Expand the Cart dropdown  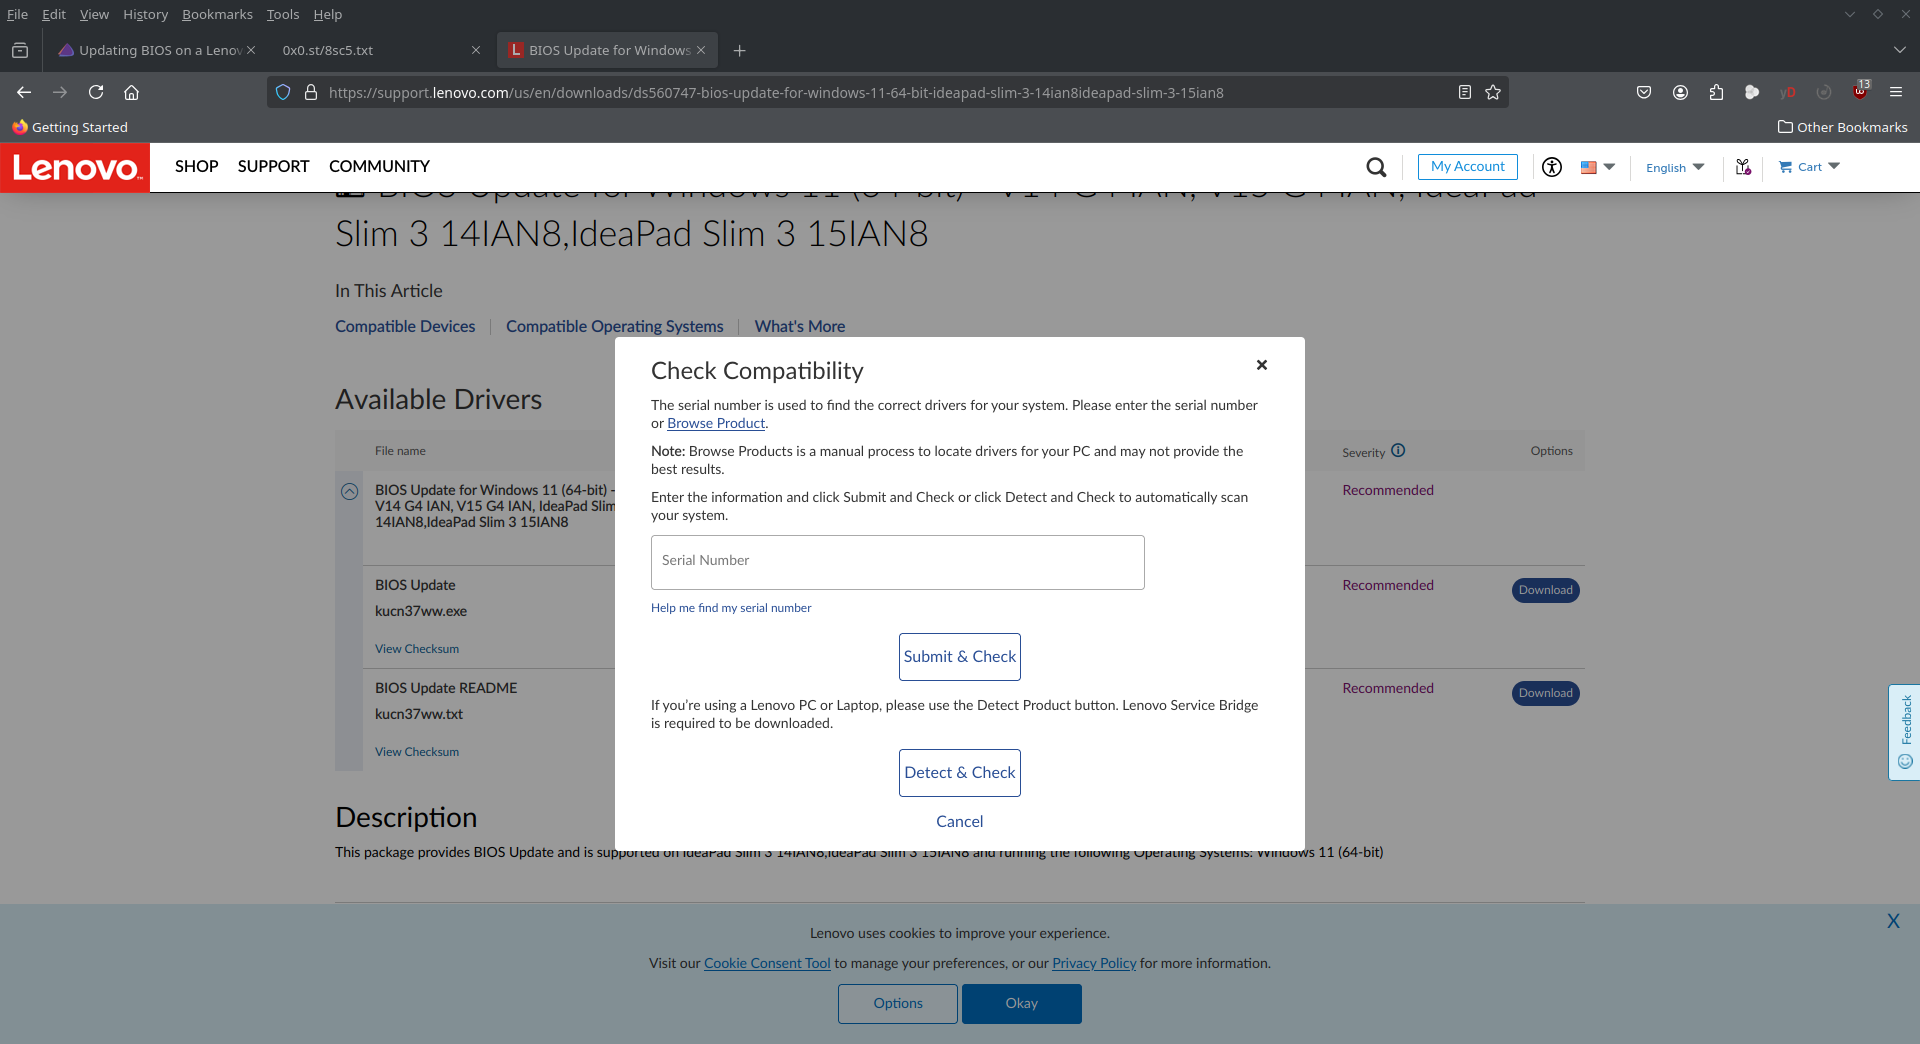click(1809, 167)
